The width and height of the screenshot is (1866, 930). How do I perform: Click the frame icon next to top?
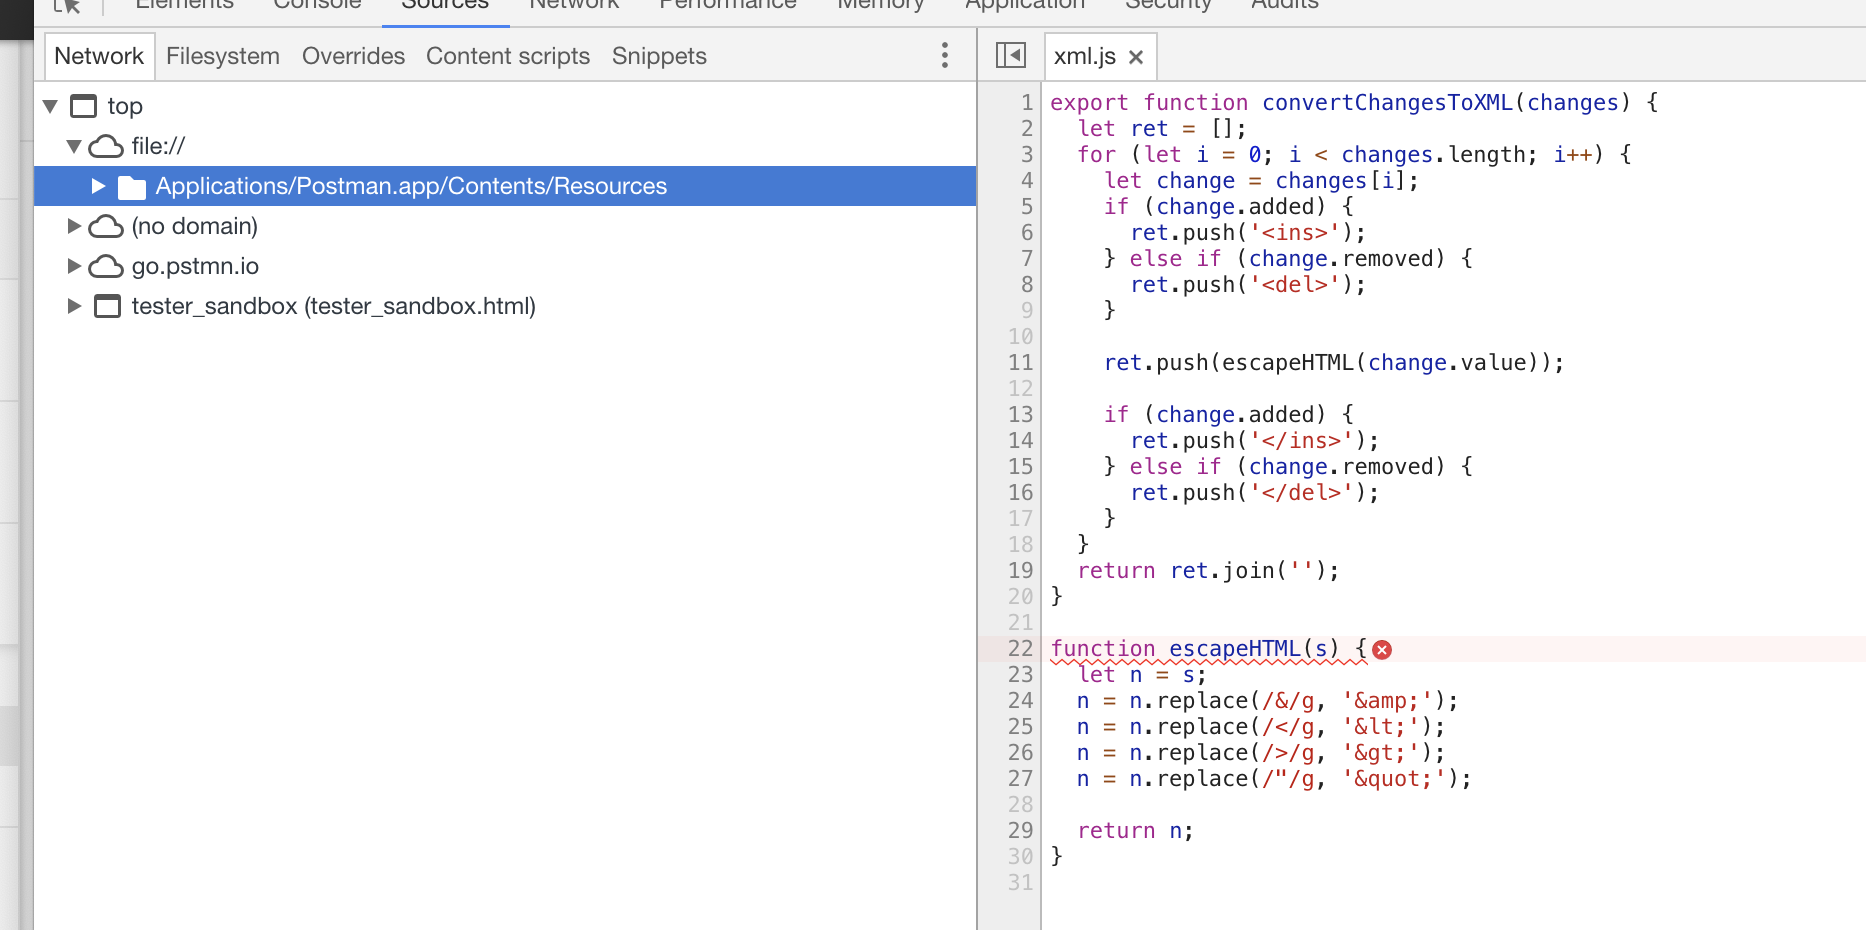click(x=84, y=106)
